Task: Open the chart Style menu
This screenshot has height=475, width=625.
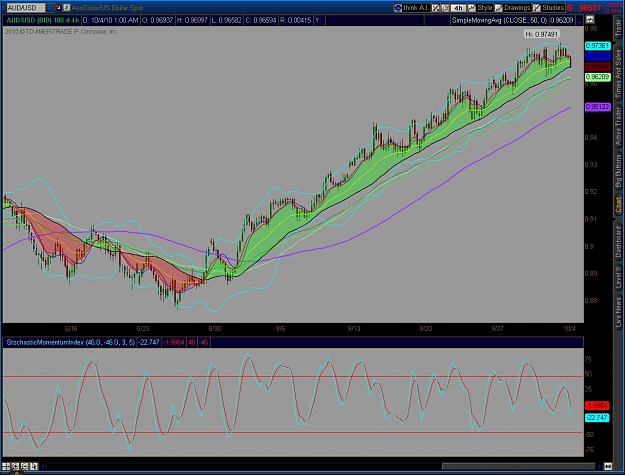Action: (x=481, y=8)
